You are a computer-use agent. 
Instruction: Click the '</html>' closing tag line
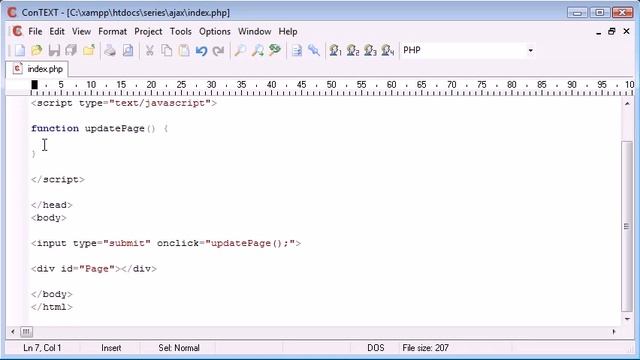[52, 307]
